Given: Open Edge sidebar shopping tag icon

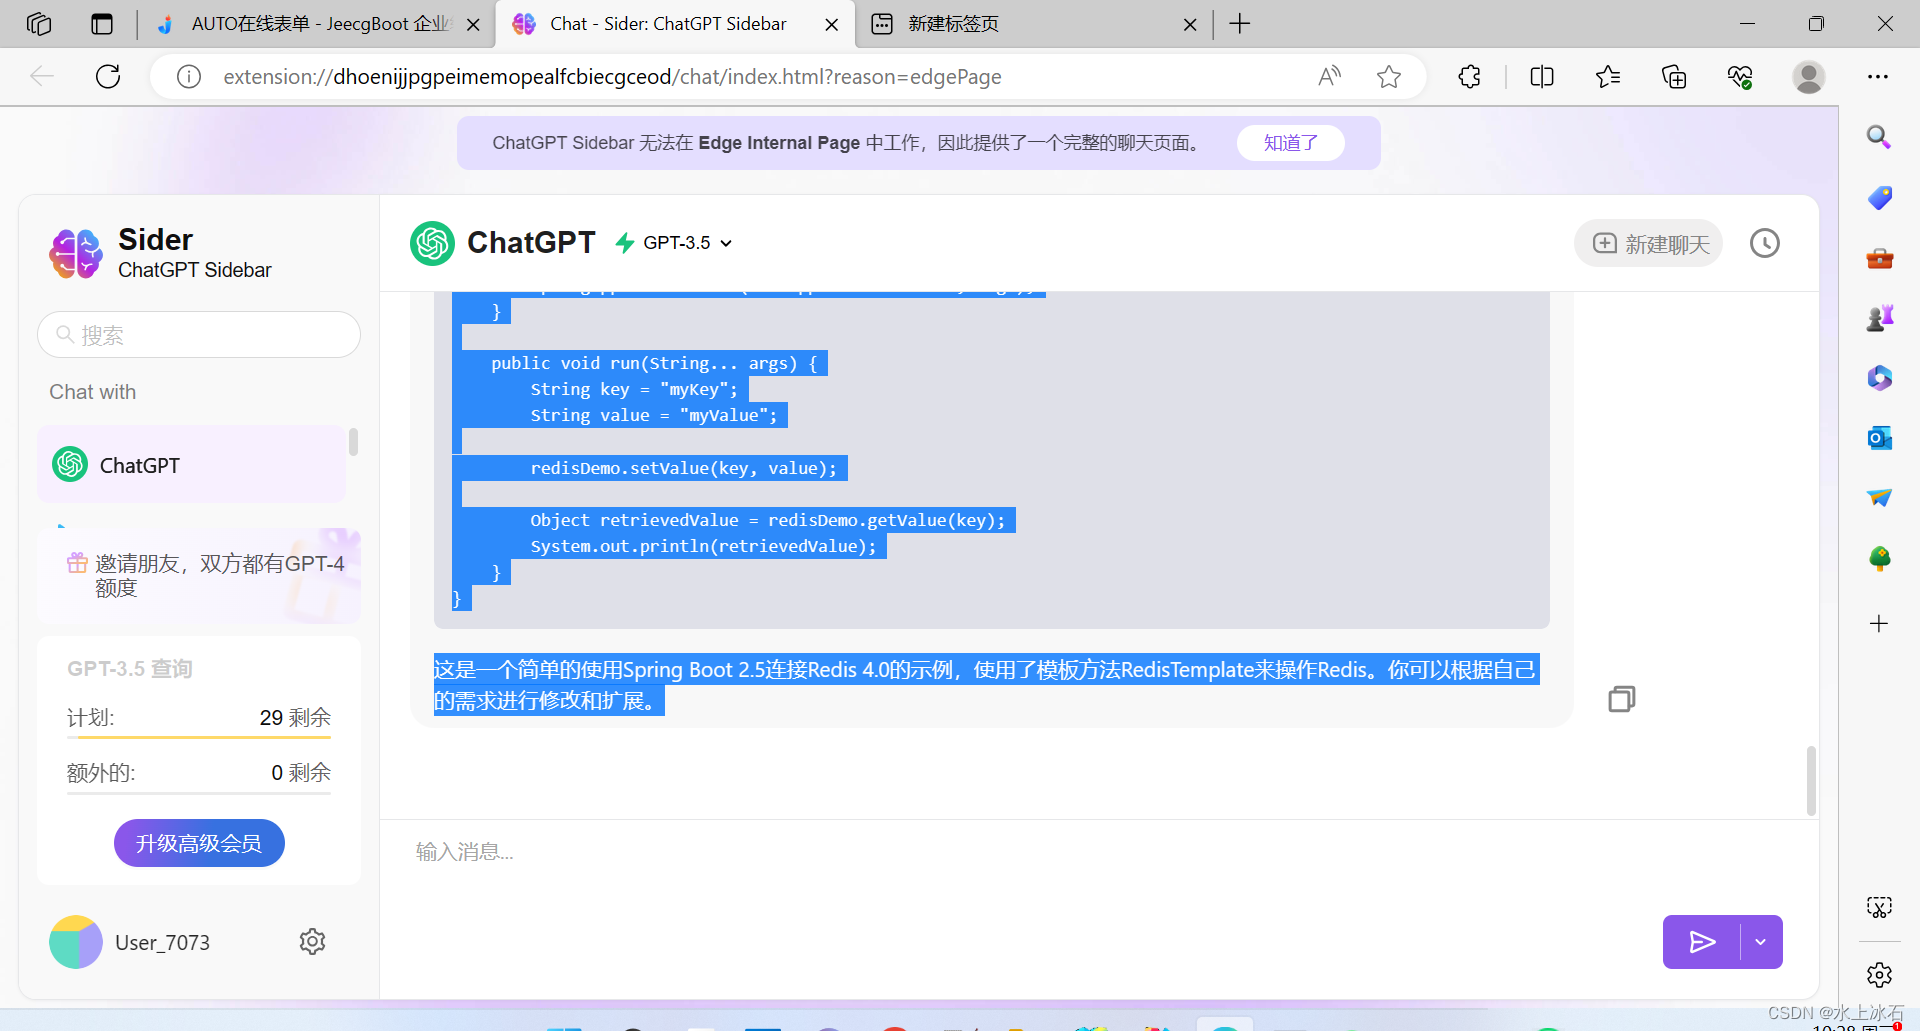Looking at the screenshot, I should pos(1879,197).
